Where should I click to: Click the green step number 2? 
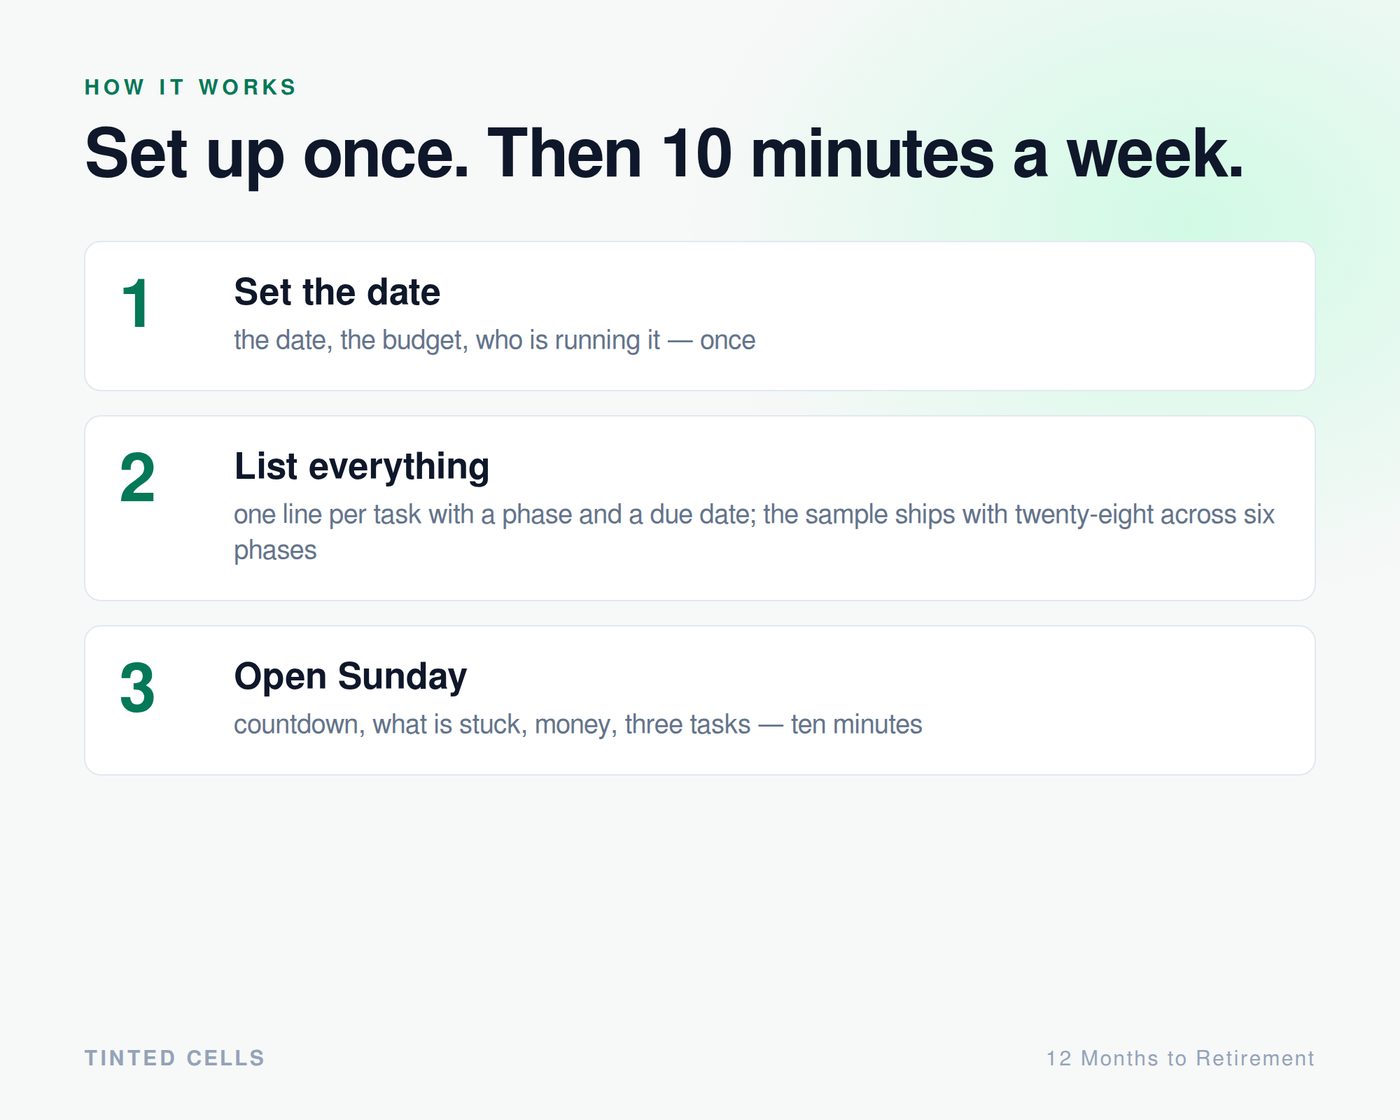click(137, 478)
